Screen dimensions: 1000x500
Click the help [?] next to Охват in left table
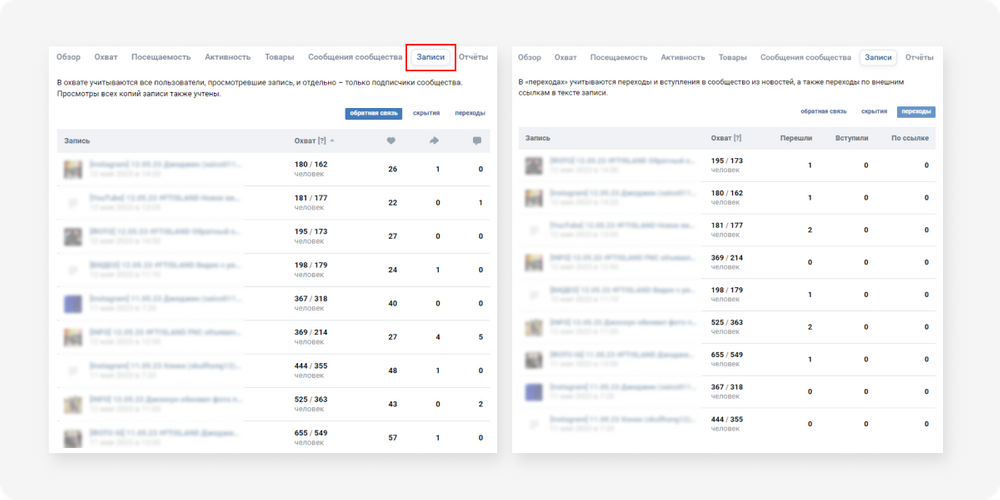pos(322,141)
